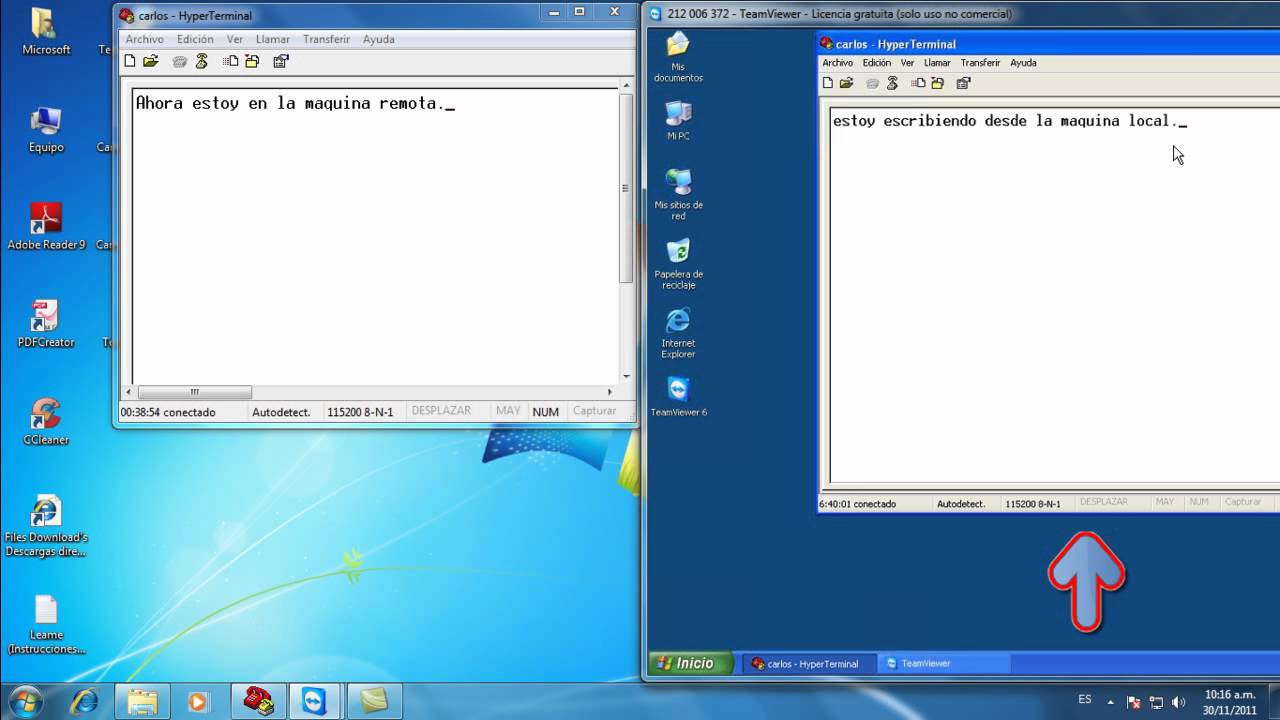This screenshot has height=720, width=1280.
Task: Select Mis sitios de red icon
Action: click(x=678, y=194)
